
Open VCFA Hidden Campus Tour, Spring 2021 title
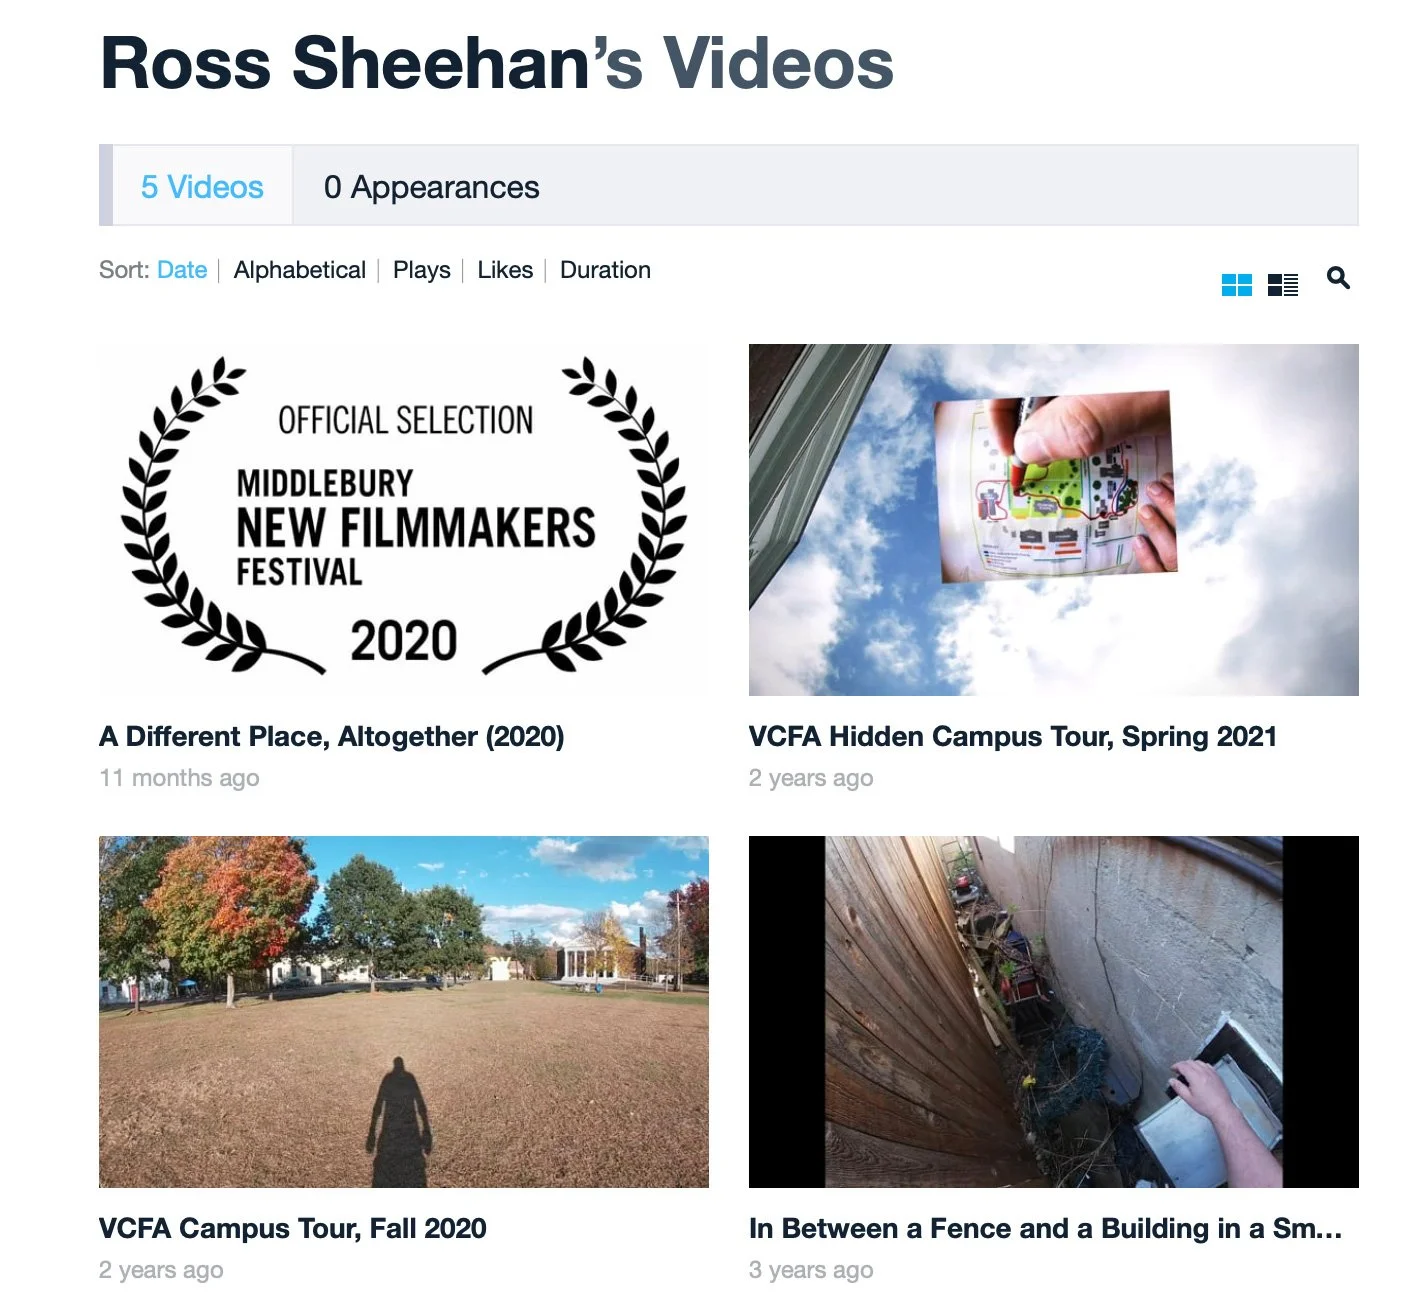click(1013, 737)
